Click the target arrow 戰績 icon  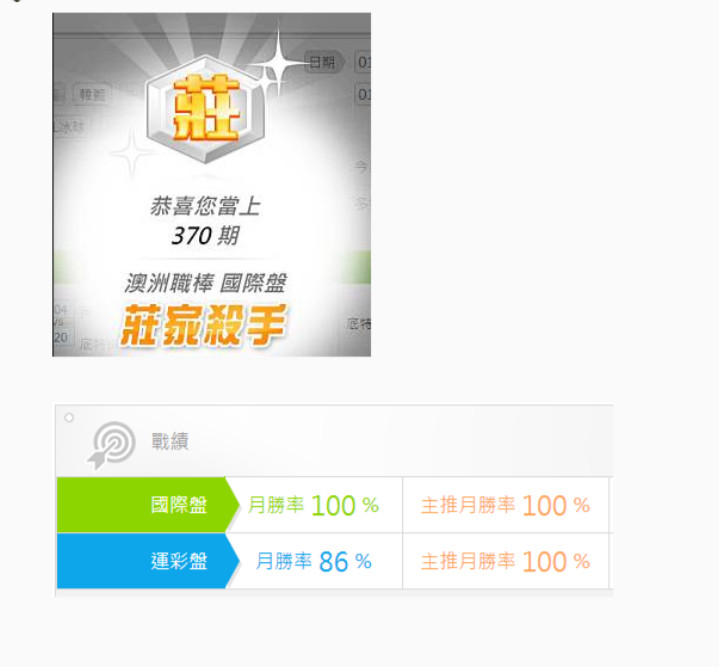(111, 445)
